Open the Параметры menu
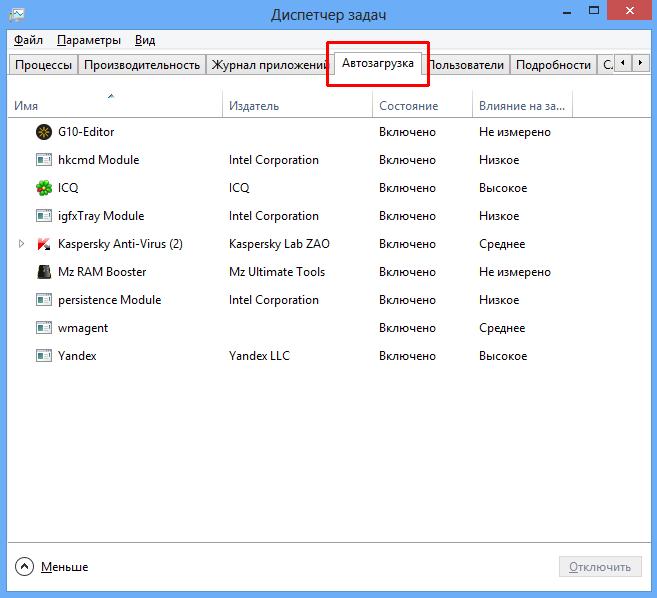 click(x=89, y=40)
